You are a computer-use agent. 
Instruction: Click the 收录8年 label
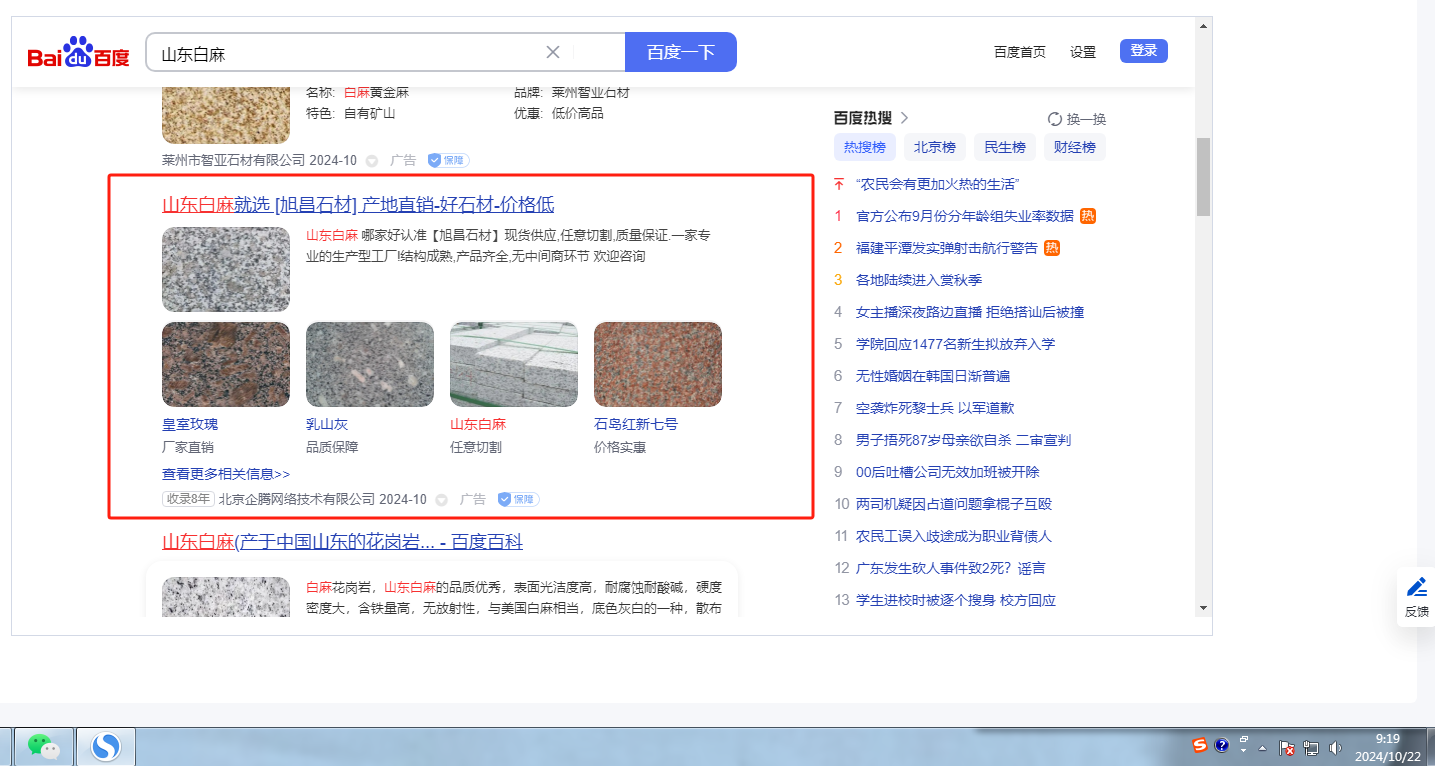coord(188,499)
